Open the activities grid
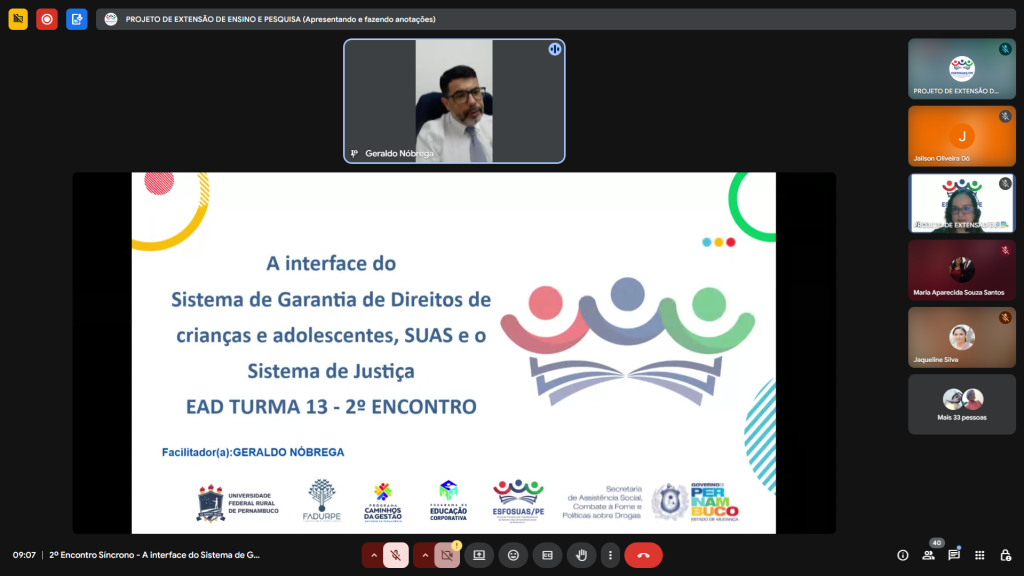Image resolution: width=1024 pixels, height=576 pixels. click(x=980, y=555)
